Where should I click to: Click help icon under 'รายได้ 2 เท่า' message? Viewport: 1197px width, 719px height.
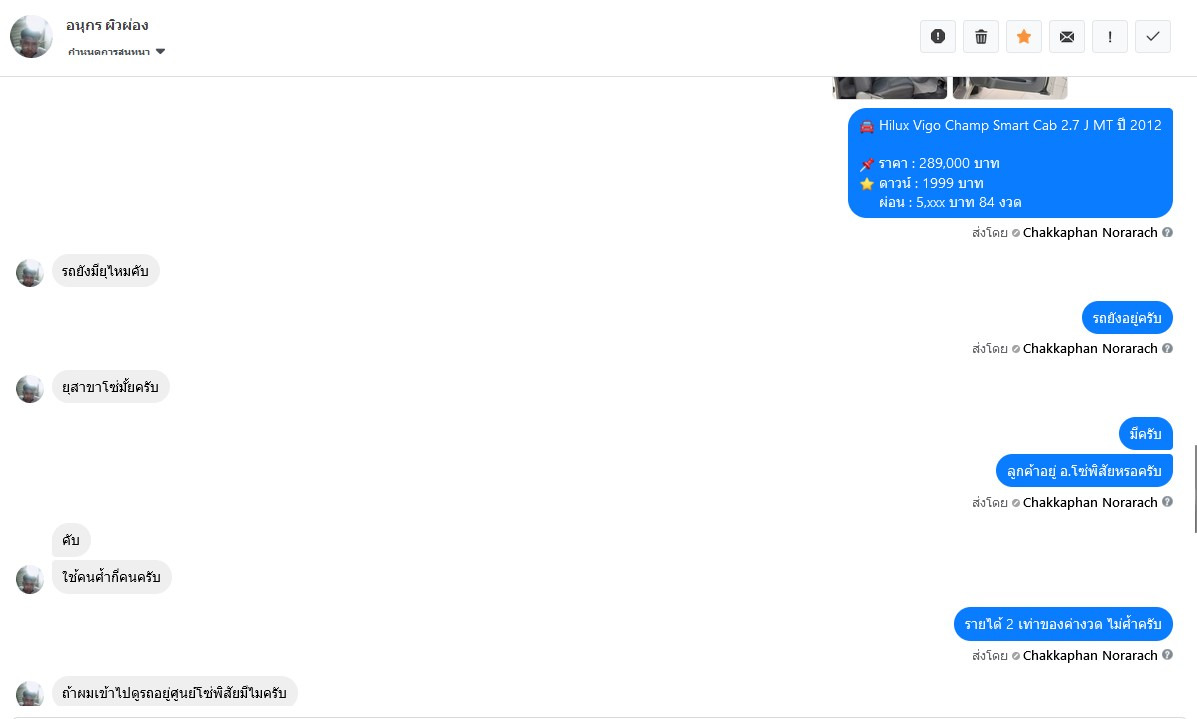pos(1167,655)
